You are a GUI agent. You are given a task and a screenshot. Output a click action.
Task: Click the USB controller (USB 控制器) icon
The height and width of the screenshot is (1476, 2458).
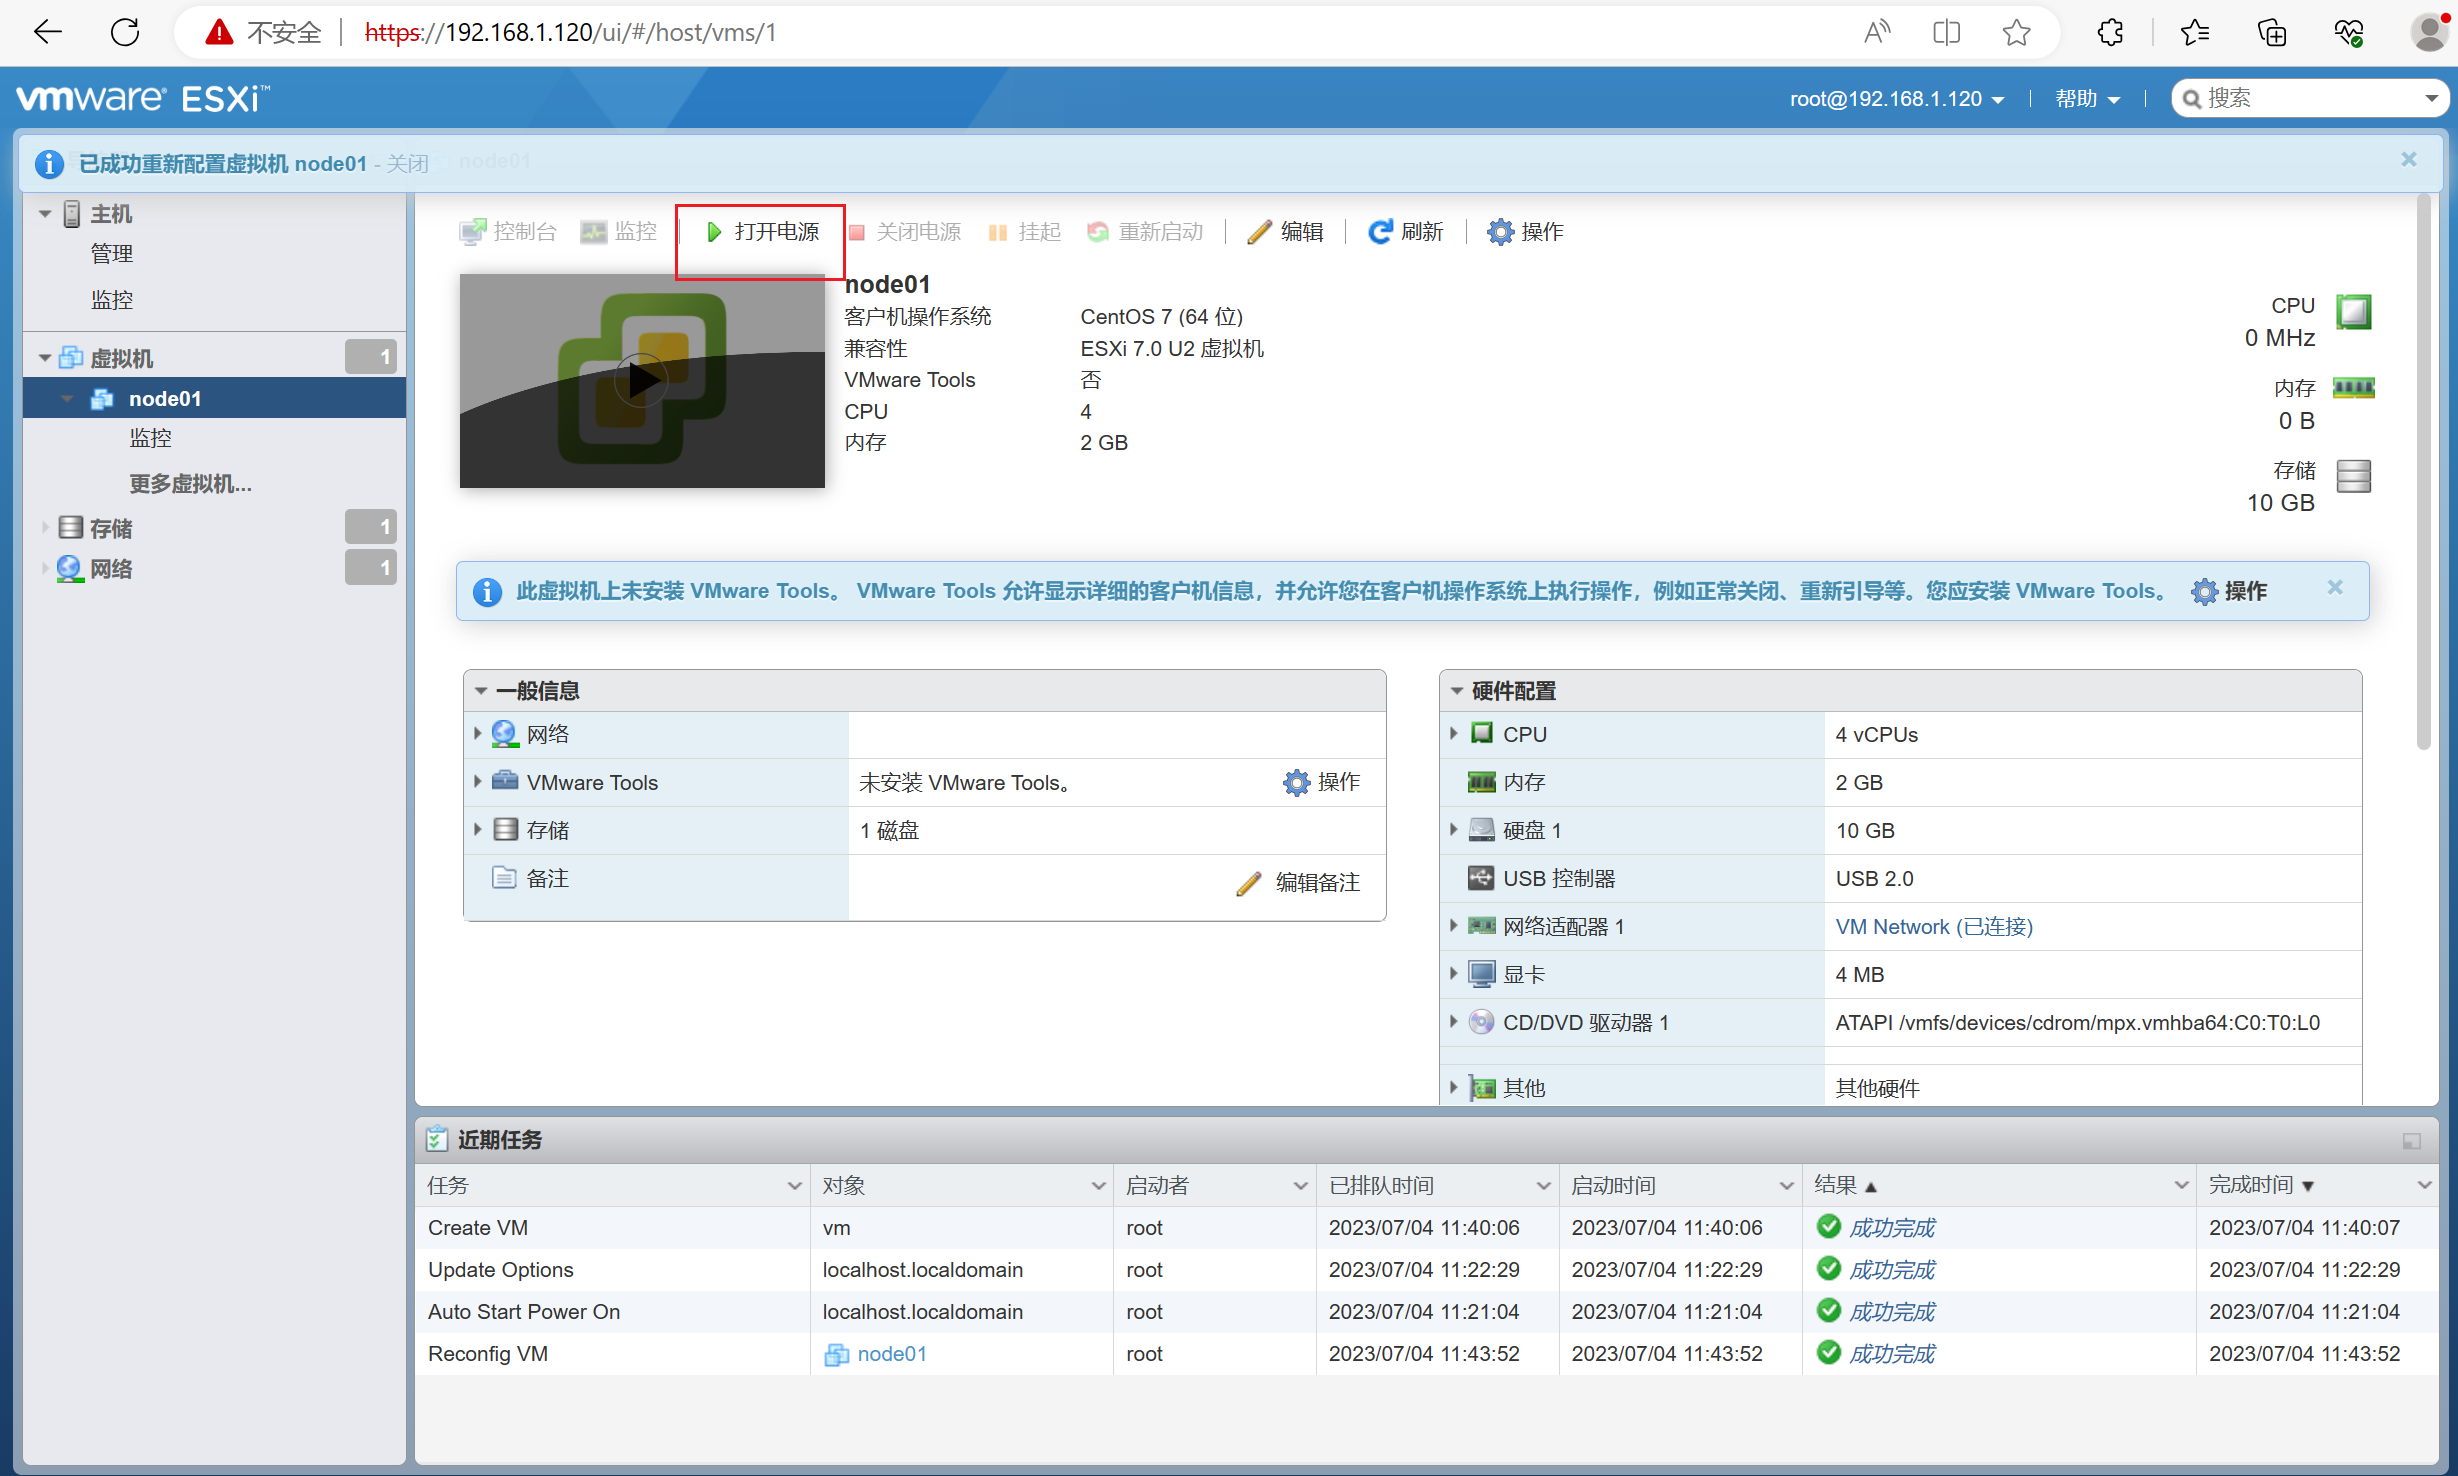click(1481, 878)
